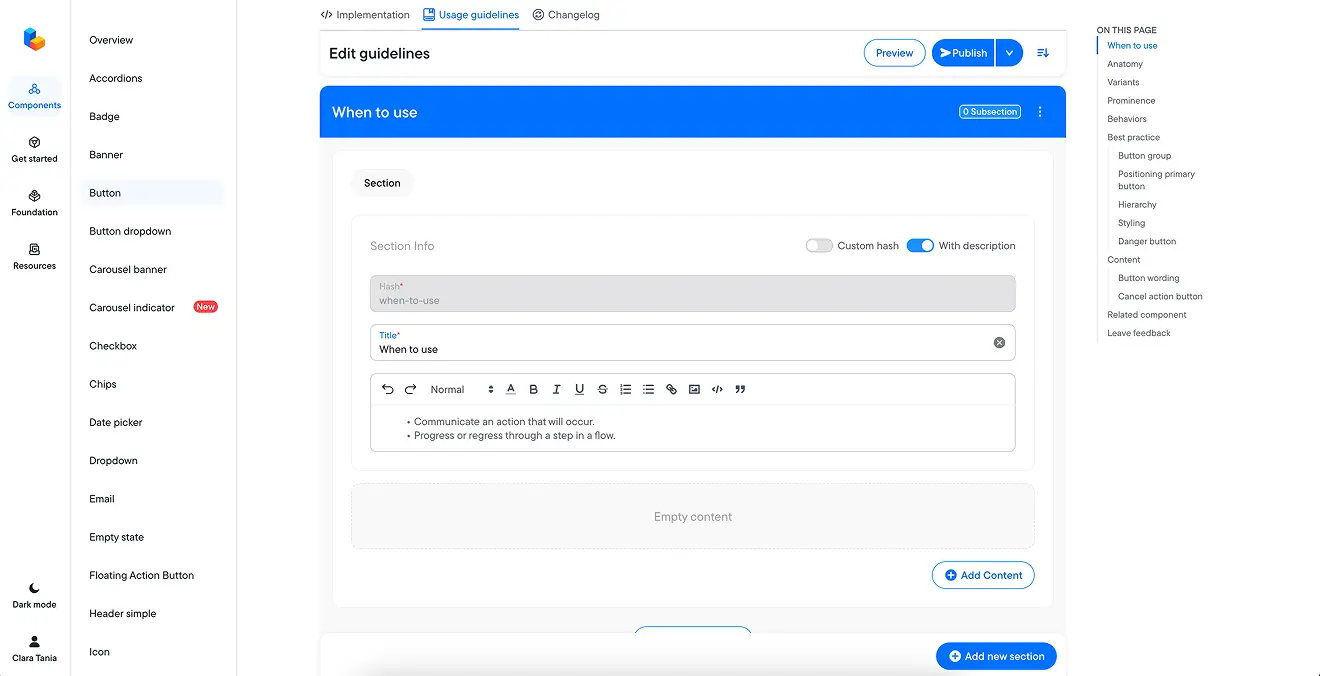Open Carousel banner component page
Viewport: 1320px width, 676px height.
click(x=128, y=270)
